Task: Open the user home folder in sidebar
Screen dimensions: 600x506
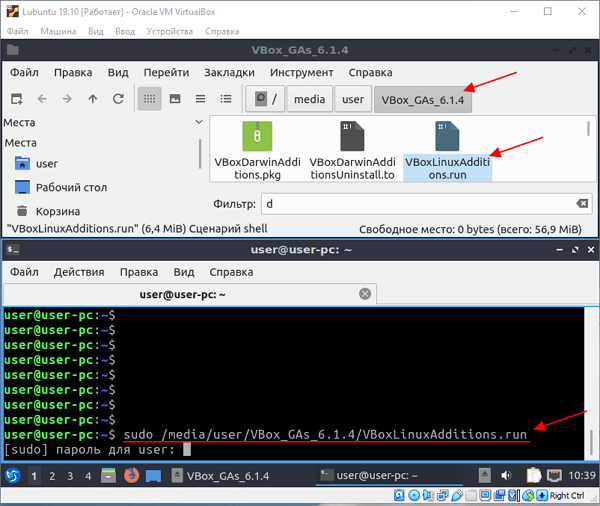Action: click(x=36, y=163)
